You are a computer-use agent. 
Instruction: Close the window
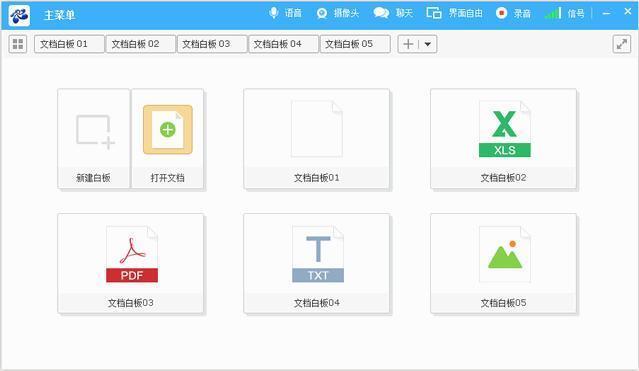[628, 12]
